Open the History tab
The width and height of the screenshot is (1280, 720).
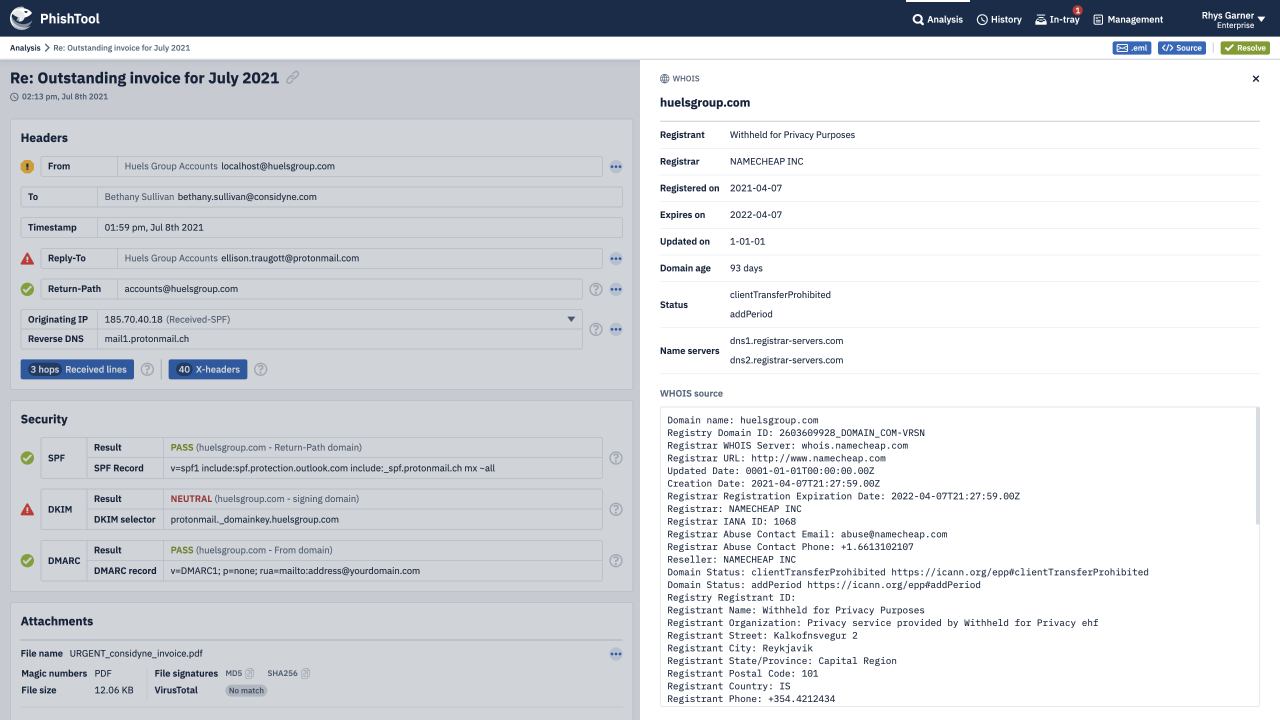pyautogui.click(x=999, y=19)
